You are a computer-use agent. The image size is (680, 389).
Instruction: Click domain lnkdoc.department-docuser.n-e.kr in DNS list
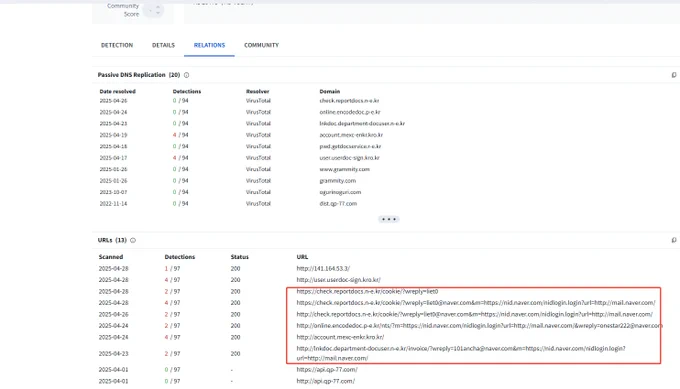[x=362, y=124]
